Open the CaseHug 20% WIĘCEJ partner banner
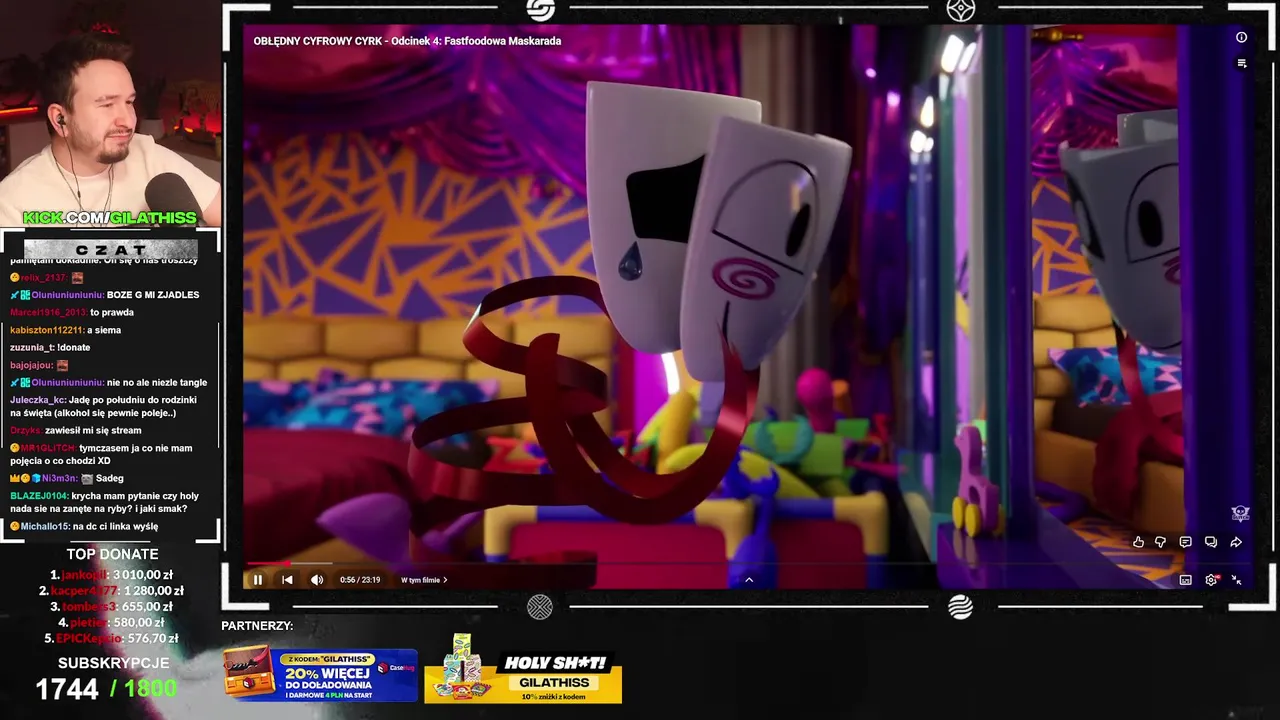1280x720 pixels. click(320, 674)
